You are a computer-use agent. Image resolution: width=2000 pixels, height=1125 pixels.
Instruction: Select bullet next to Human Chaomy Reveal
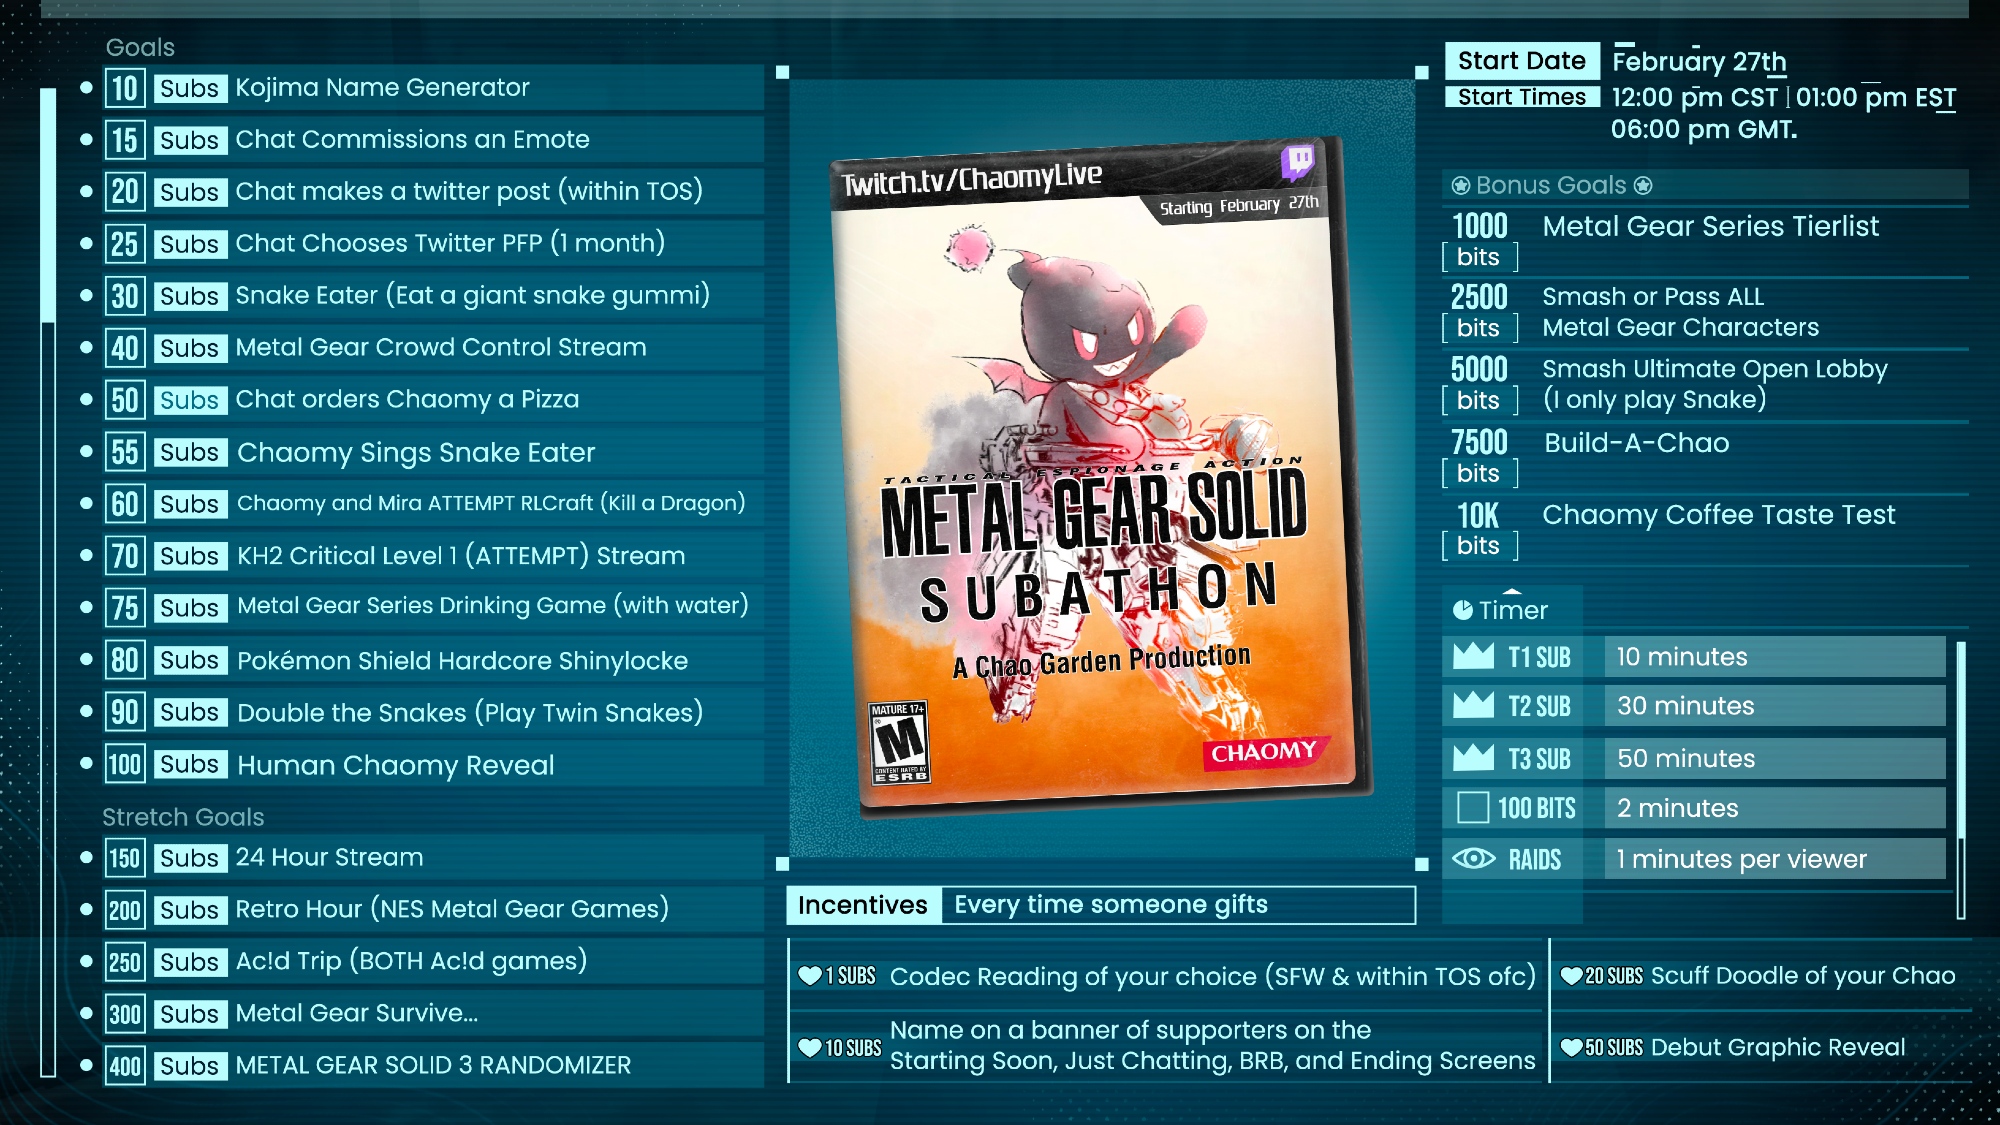pos(87,764)
